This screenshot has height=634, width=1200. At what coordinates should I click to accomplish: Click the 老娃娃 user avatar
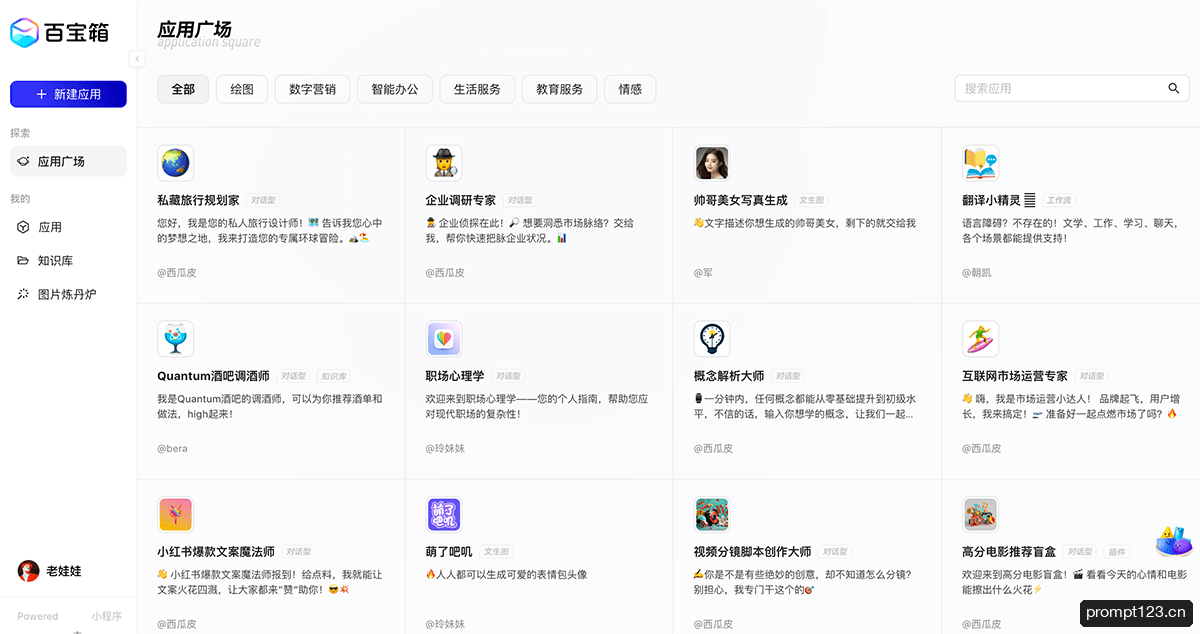click(29, 571)
